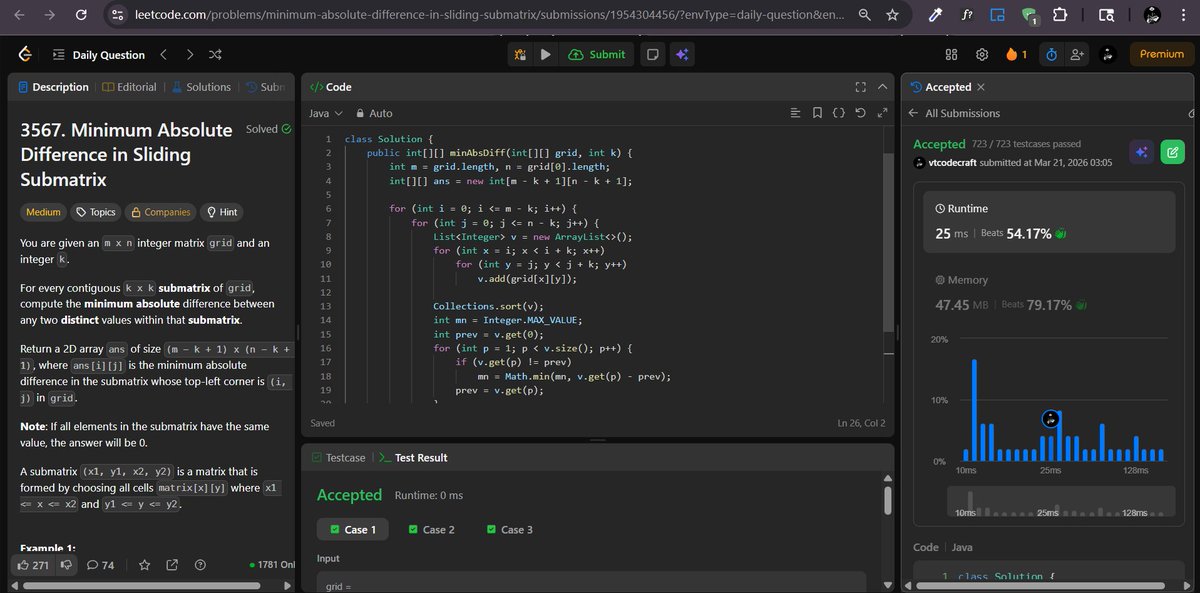Open the Daily Question problem list
The image size is (1200, 593).
[x=98, y=55]
